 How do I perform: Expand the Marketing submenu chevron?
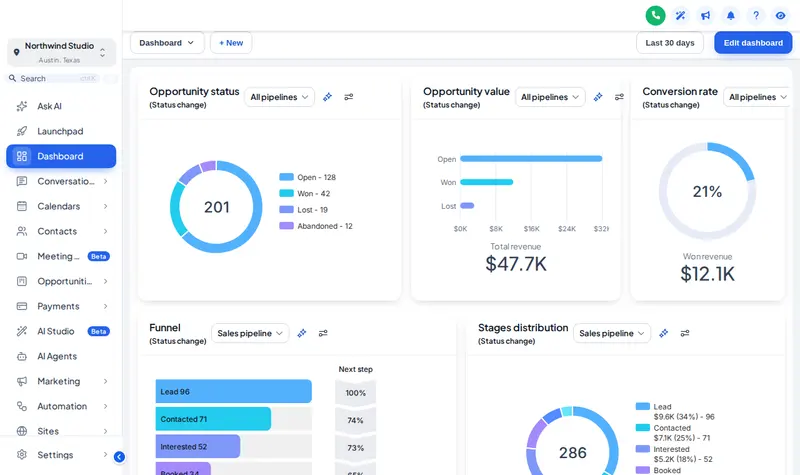106,381
